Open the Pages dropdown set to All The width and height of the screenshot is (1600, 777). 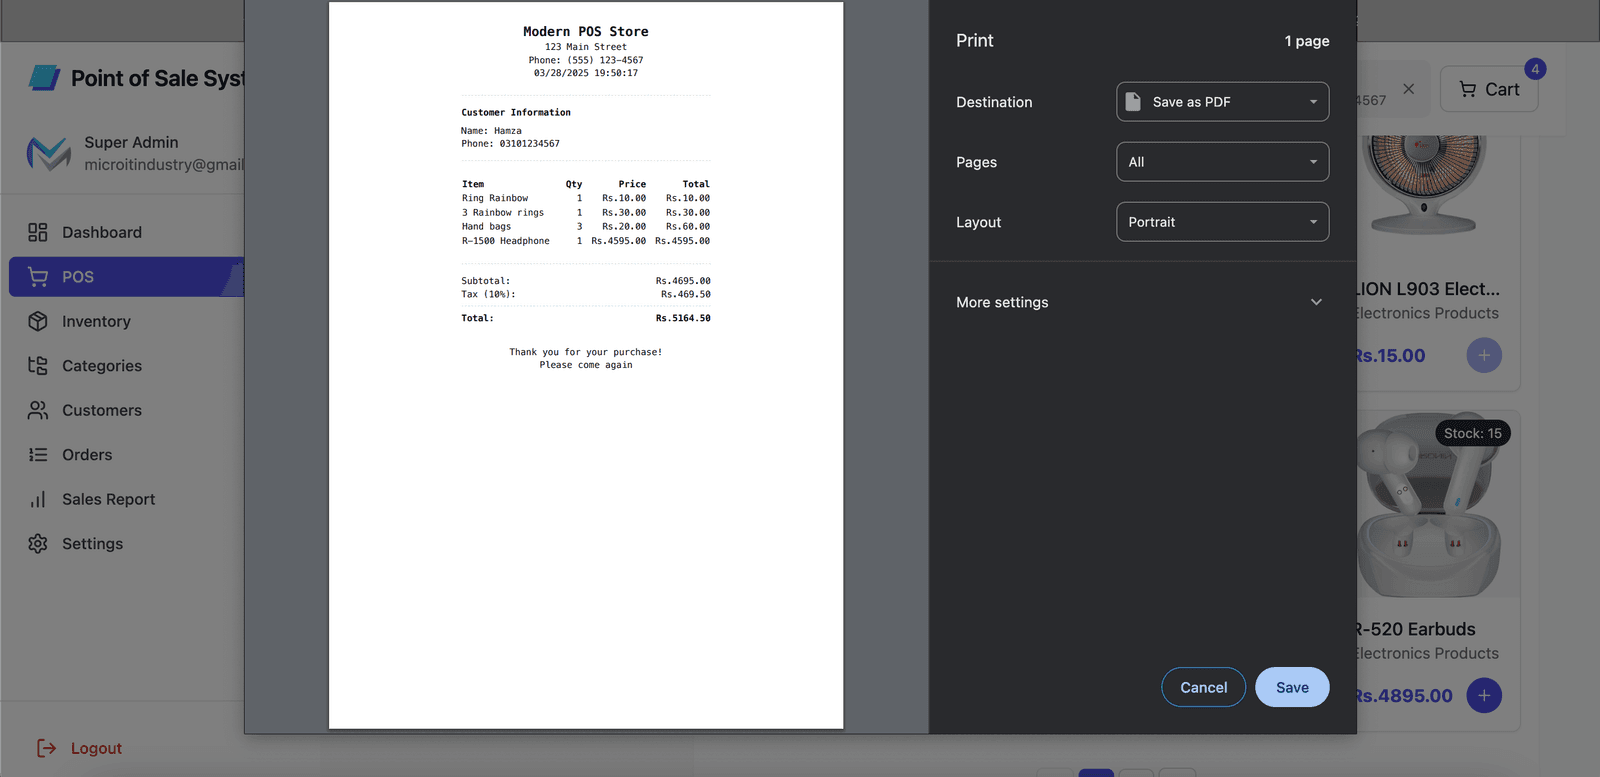pyautogui.click(x=1222, y=162)
